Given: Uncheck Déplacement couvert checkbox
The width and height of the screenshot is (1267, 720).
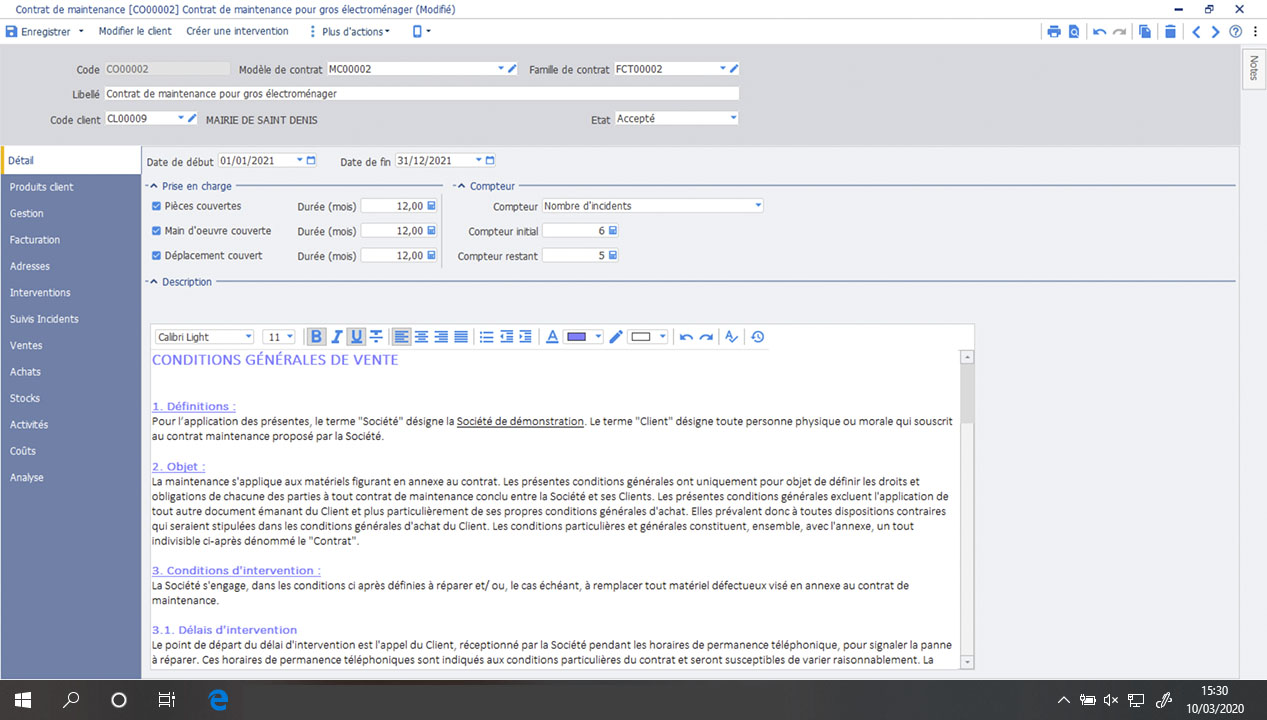Looking at the screenshot, I should (156, 256).
